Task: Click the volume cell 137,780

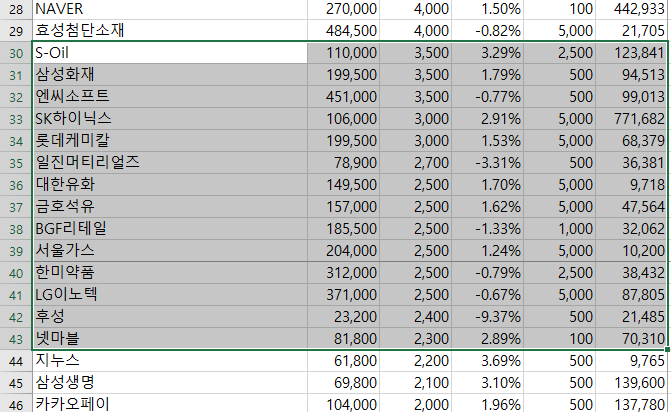Action: [632, 405]
